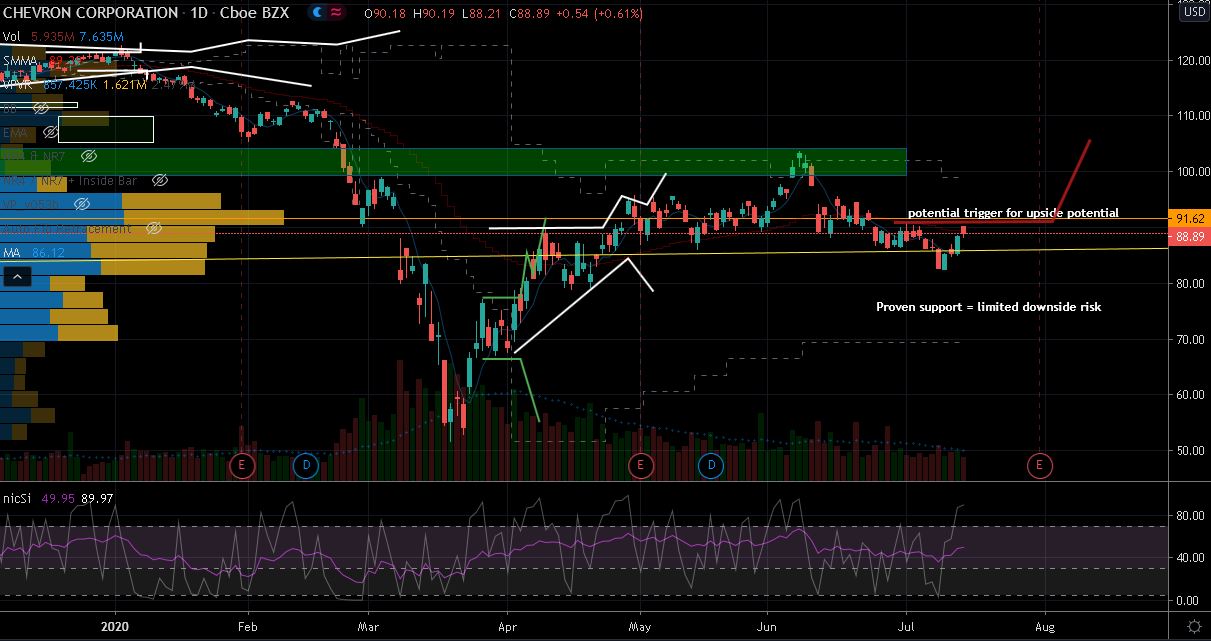Open chart settings gear icon
The width and height of the screenshot is (1211, 641).
click(x=1193, y=625)
